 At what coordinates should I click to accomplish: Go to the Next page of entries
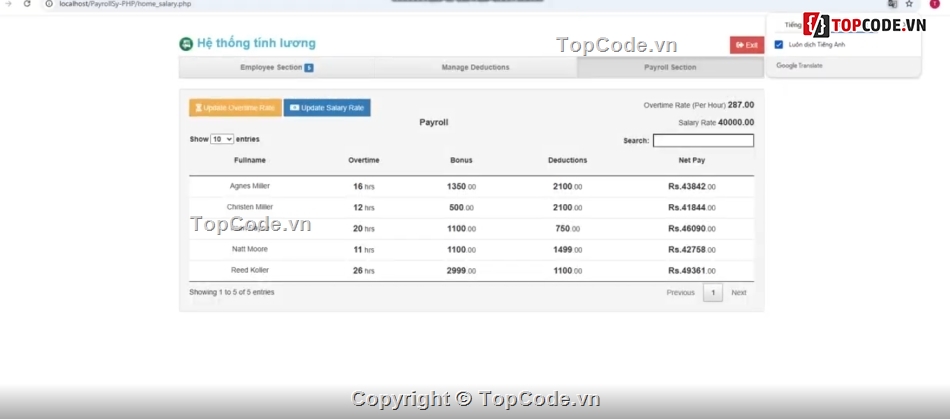(x=738, y=293)
